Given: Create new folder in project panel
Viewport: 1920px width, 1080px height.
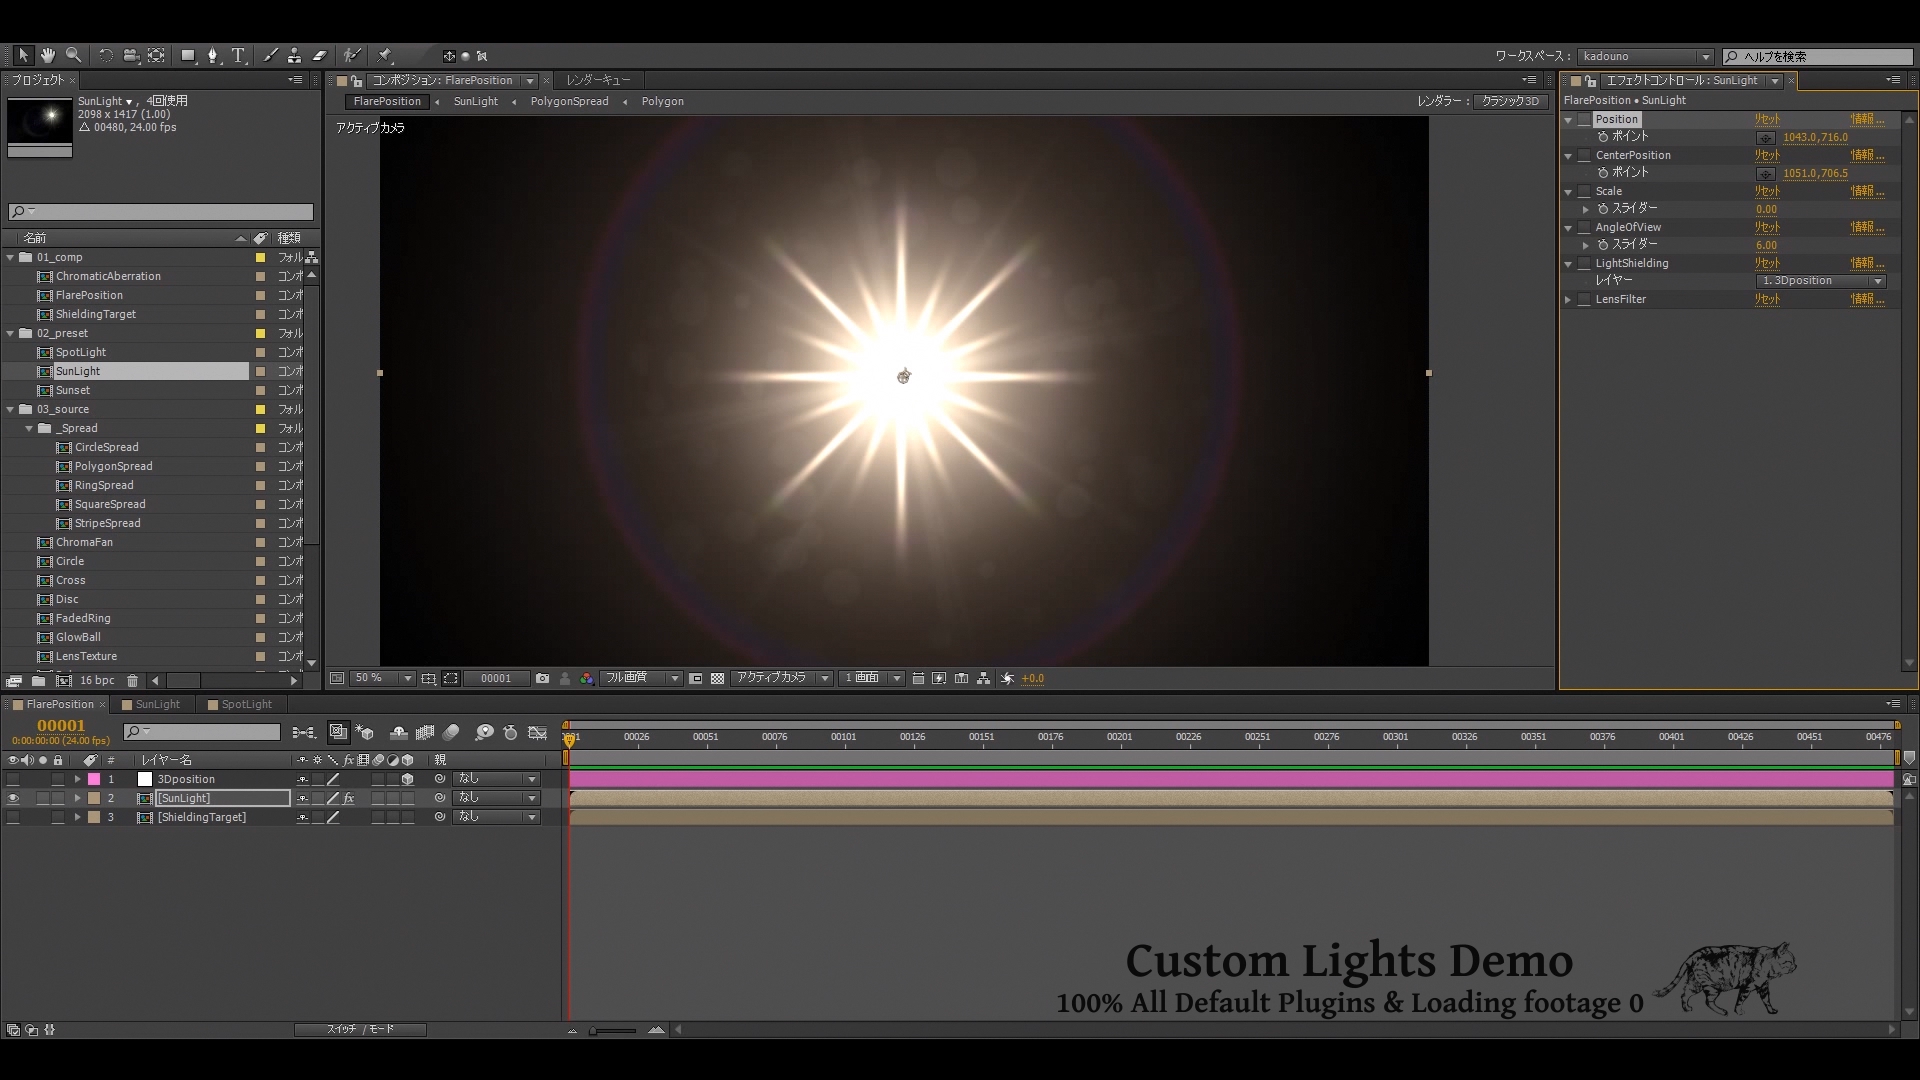Looking at the screenshot, I should click(x=38, y=681).
